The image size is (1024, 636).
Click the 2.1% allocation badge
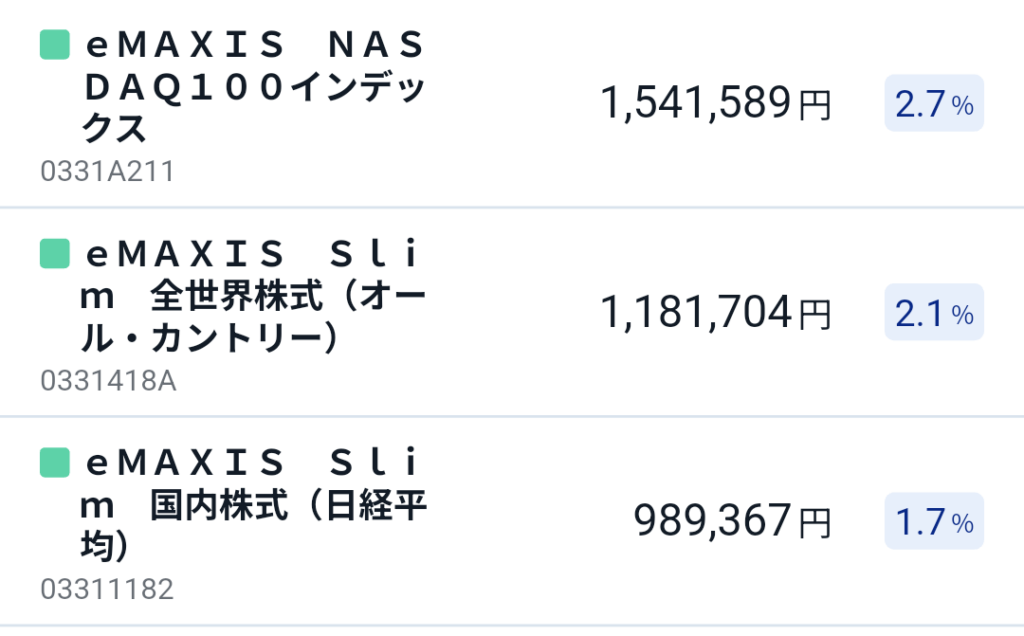934,313
